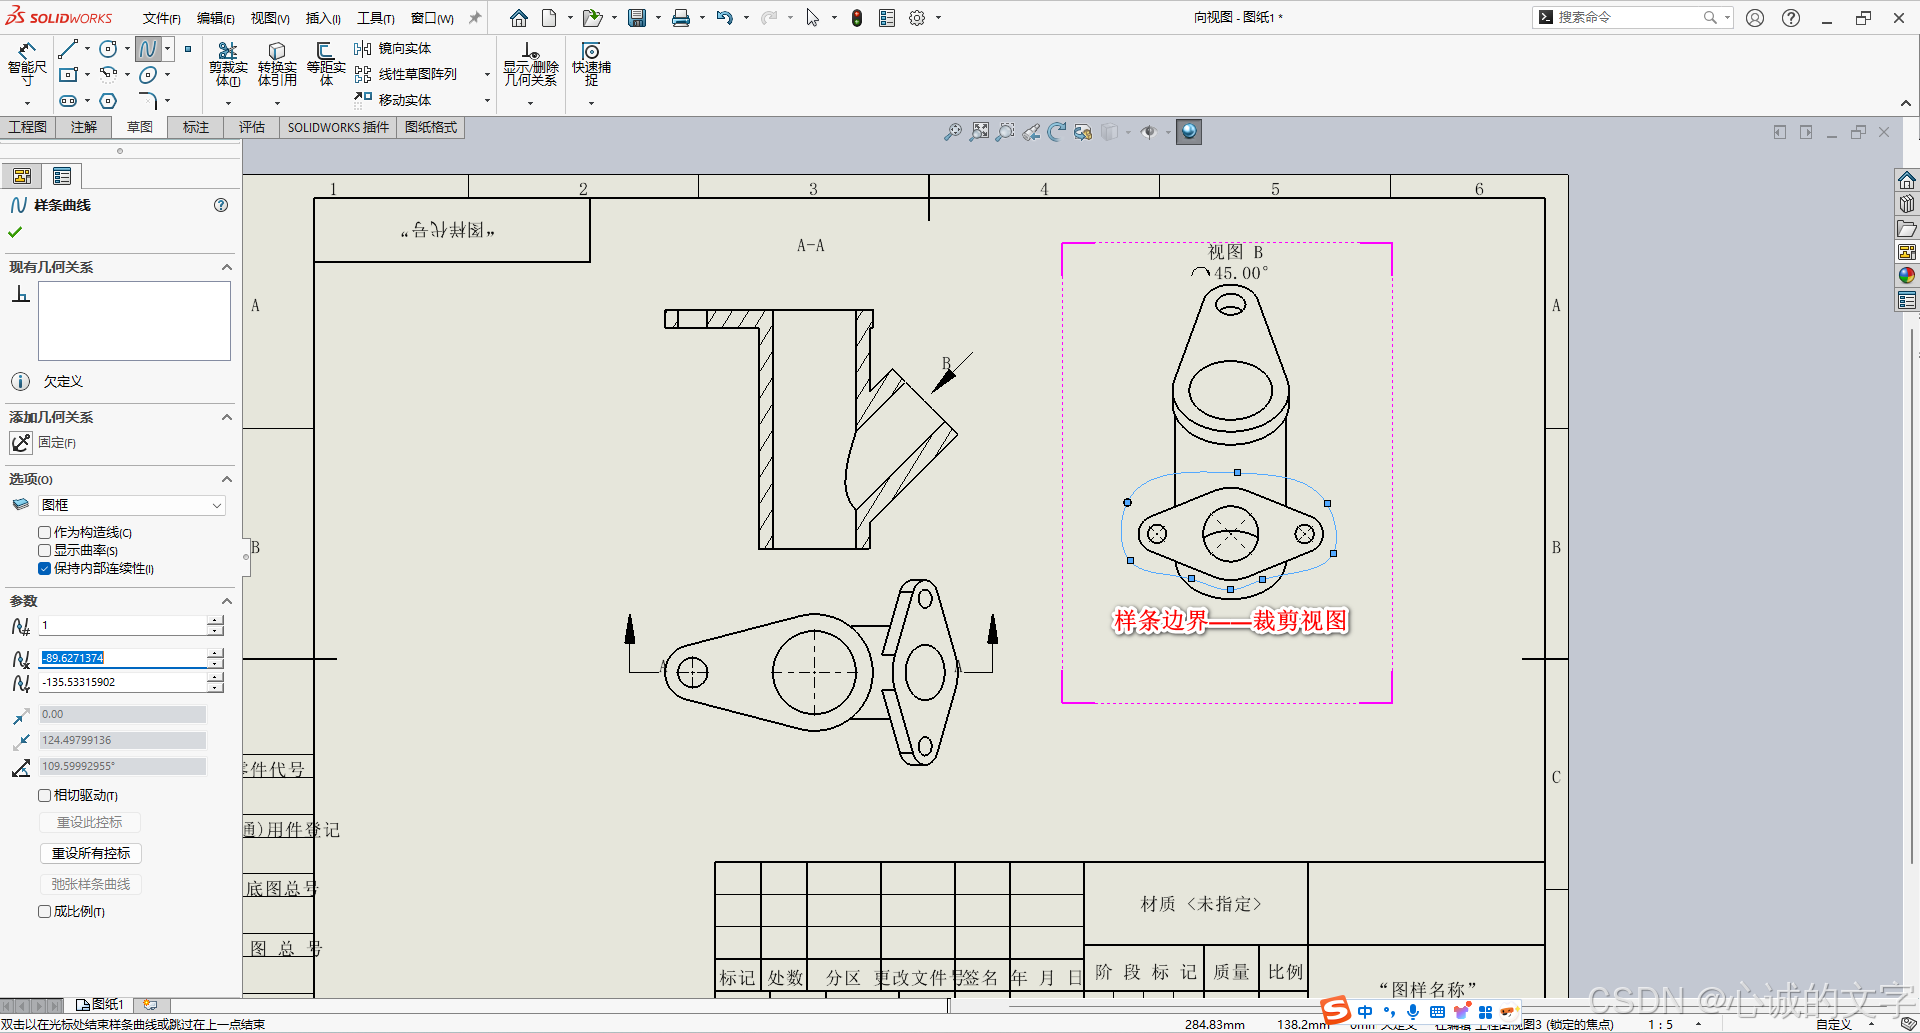1920x1033 pixels.
Task: Click the Y coordinate field -135.53315902
Action: (122, 682)
